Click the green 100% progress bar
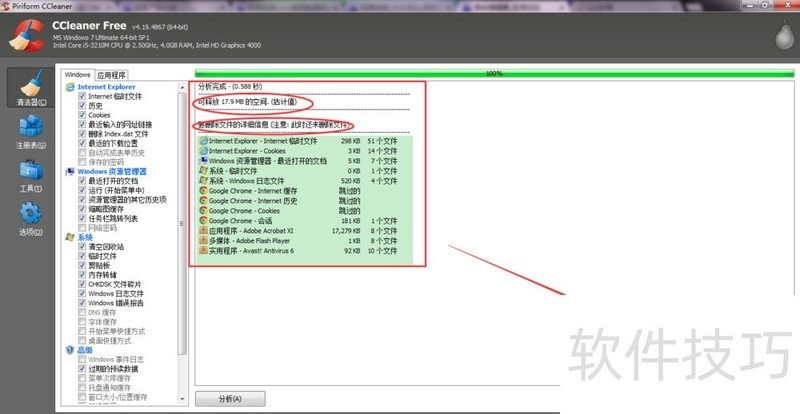Image resolution: width=800 pixels, height=414 pixels. point(494,74)
